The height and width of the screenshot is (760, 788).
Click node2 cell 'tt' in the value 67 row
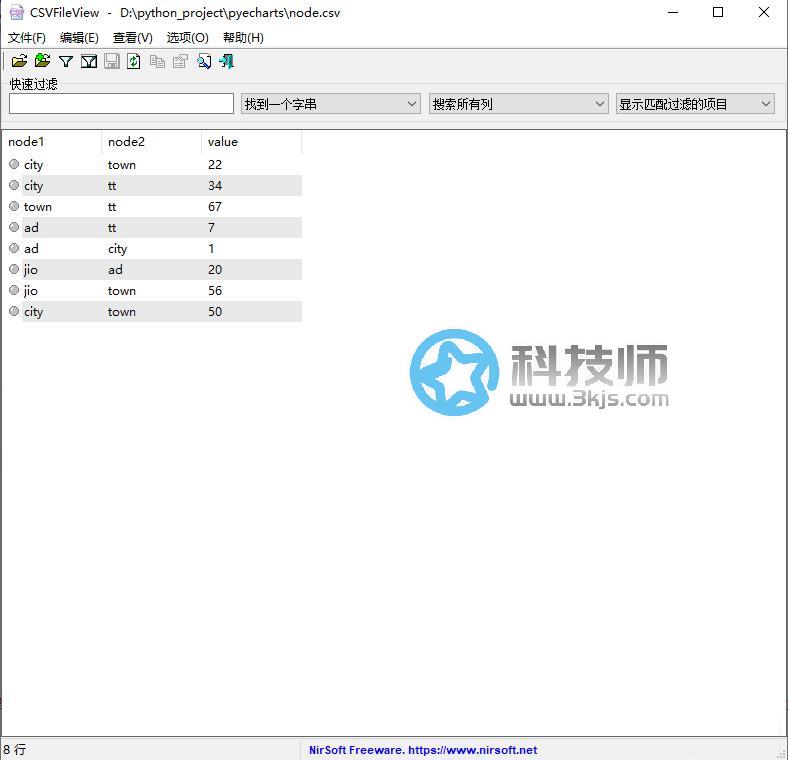click(x=112, y=207)
